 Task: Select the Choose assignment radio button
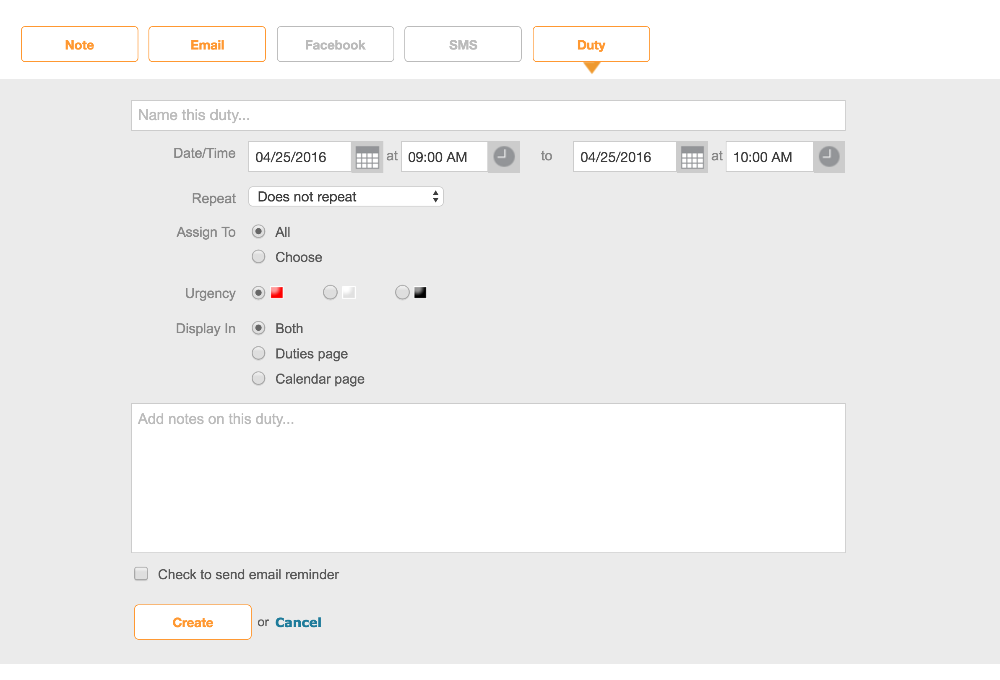point(258,256)
